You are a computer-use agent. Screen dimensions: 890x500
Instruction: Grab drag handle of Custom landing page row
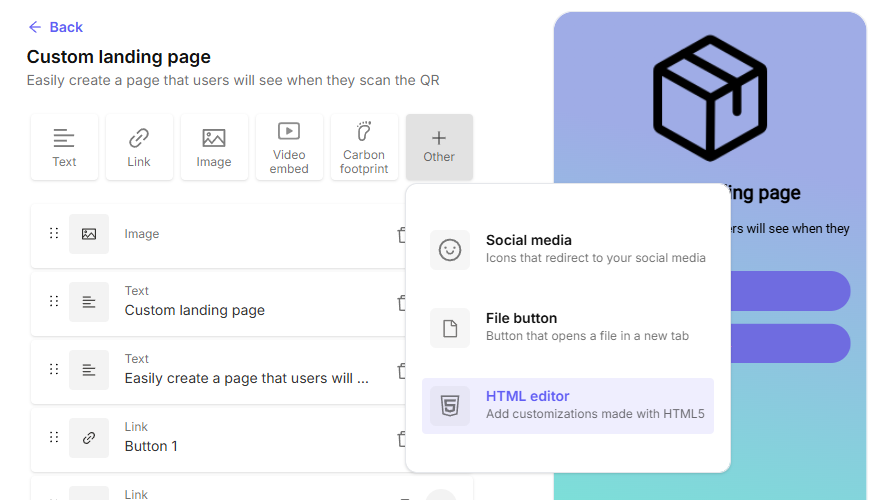(54, 301)
